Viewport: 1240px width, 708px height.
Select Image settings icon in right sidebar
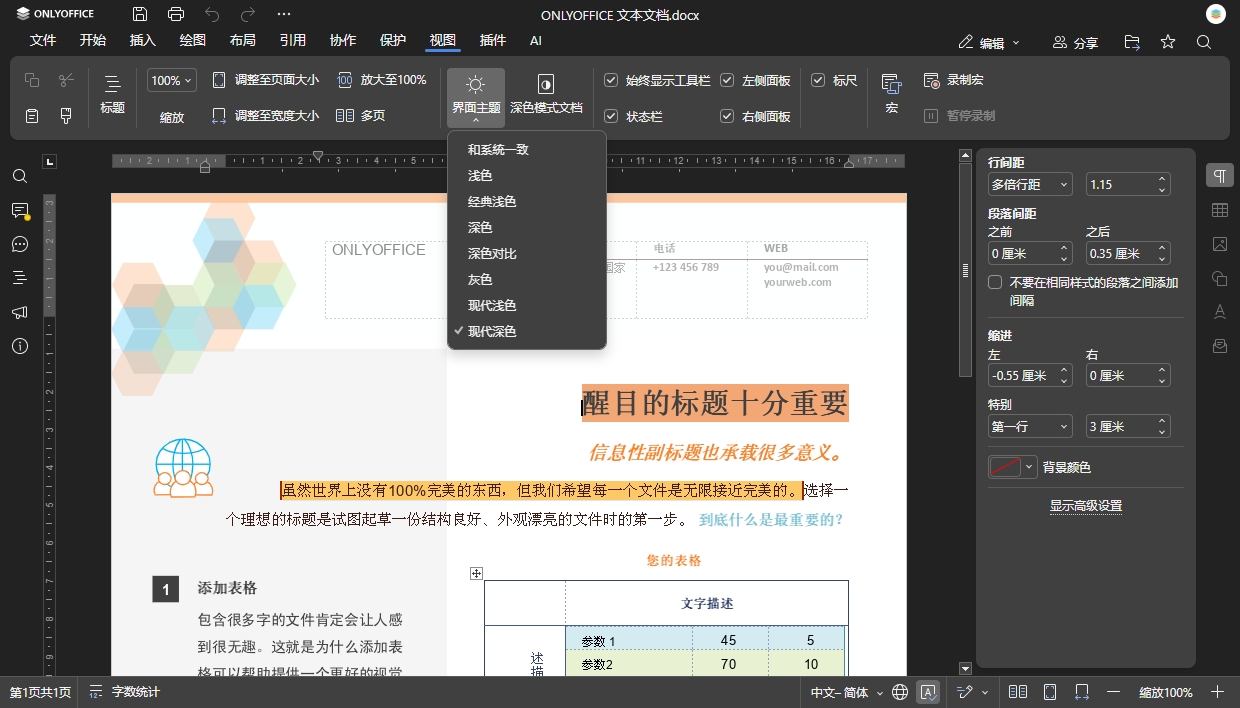click(1220, 244)
